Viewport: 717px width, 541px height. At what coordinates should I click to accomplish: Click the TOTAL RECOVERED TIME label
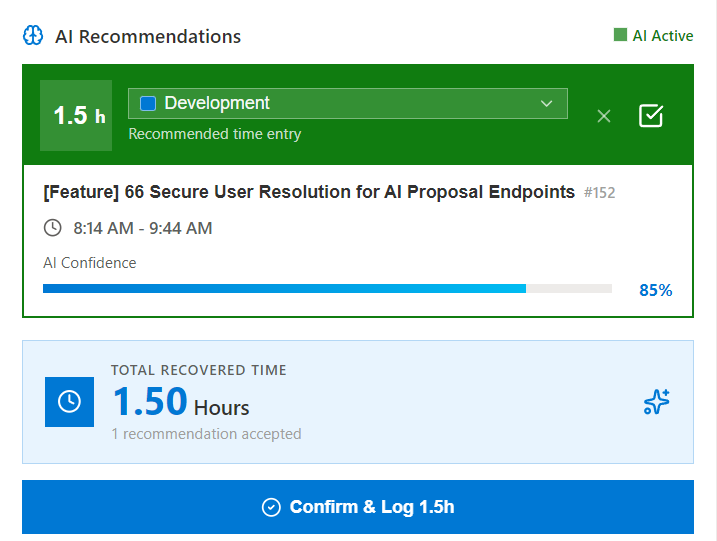[199, 370]
